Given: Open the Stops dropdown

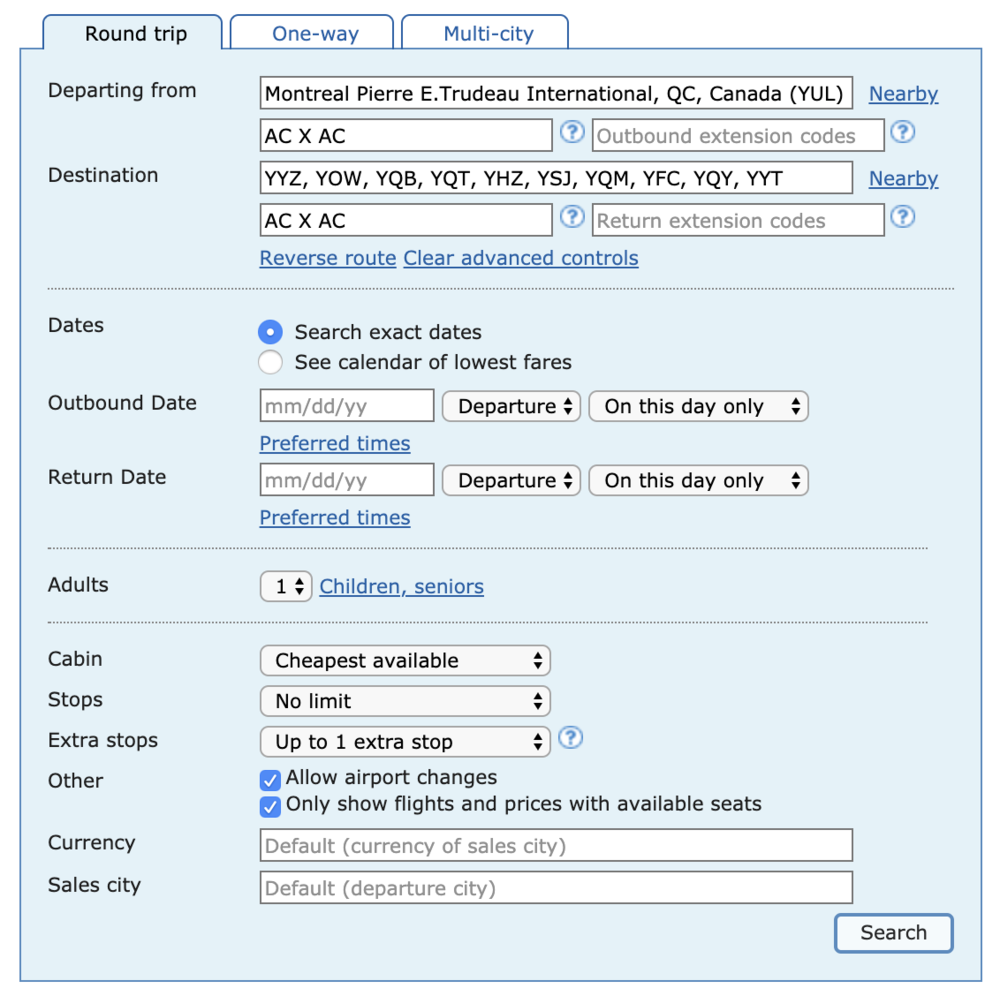Looking at the screenshot, I should [405, 702].
